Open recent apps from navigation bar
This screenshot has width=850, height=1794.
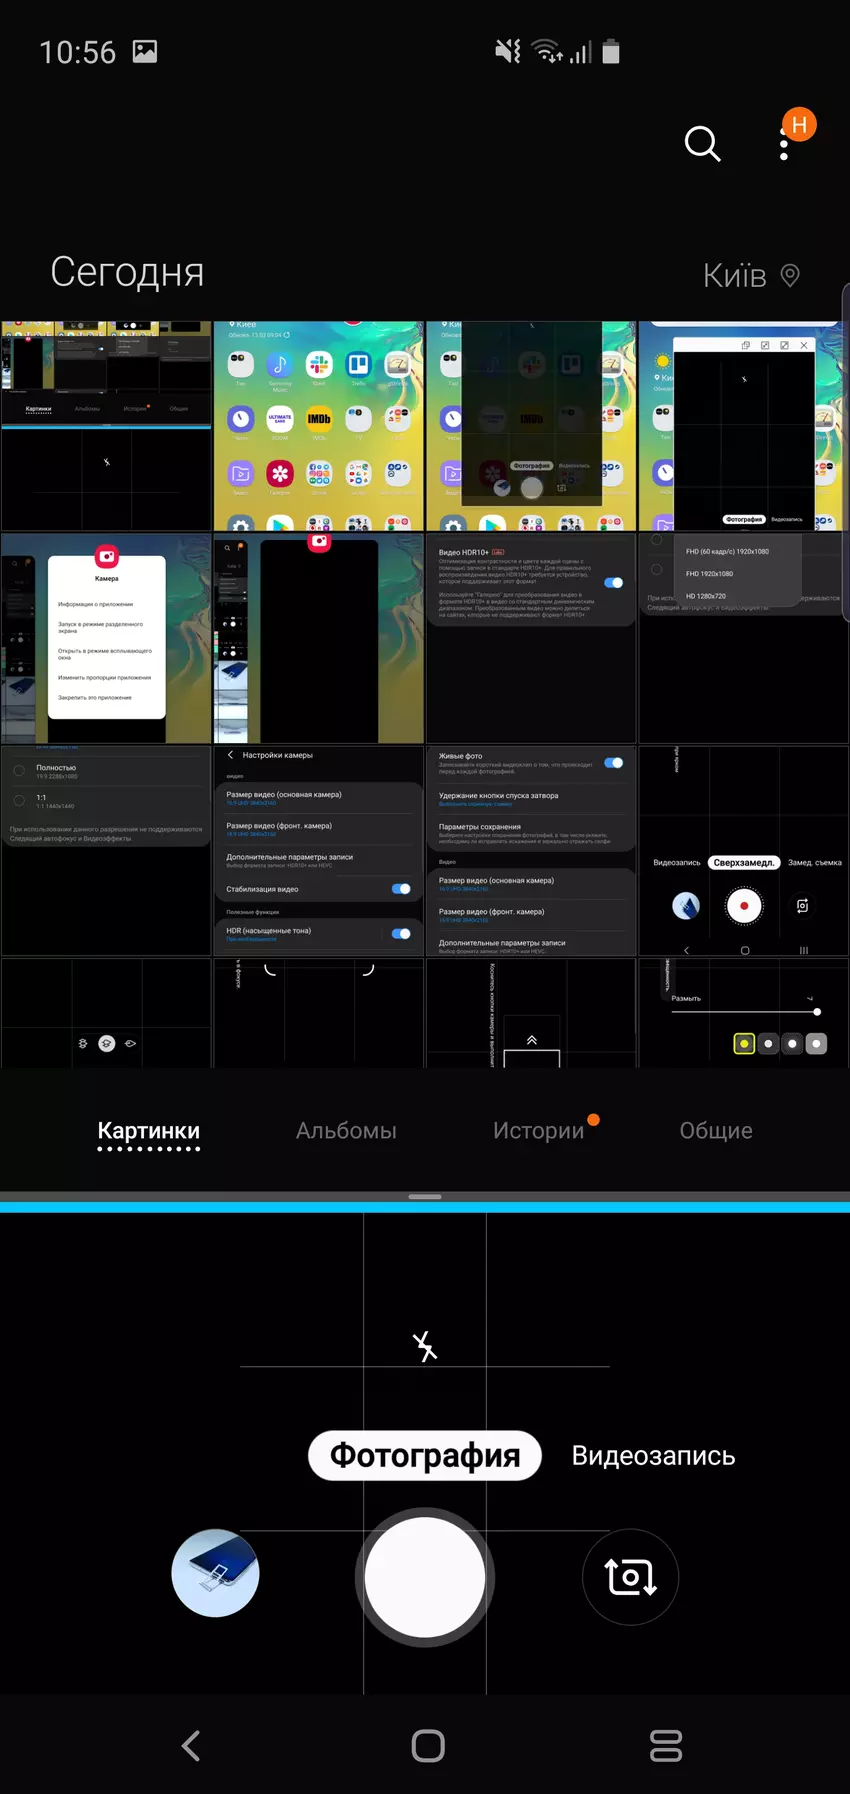(665, 1745)
